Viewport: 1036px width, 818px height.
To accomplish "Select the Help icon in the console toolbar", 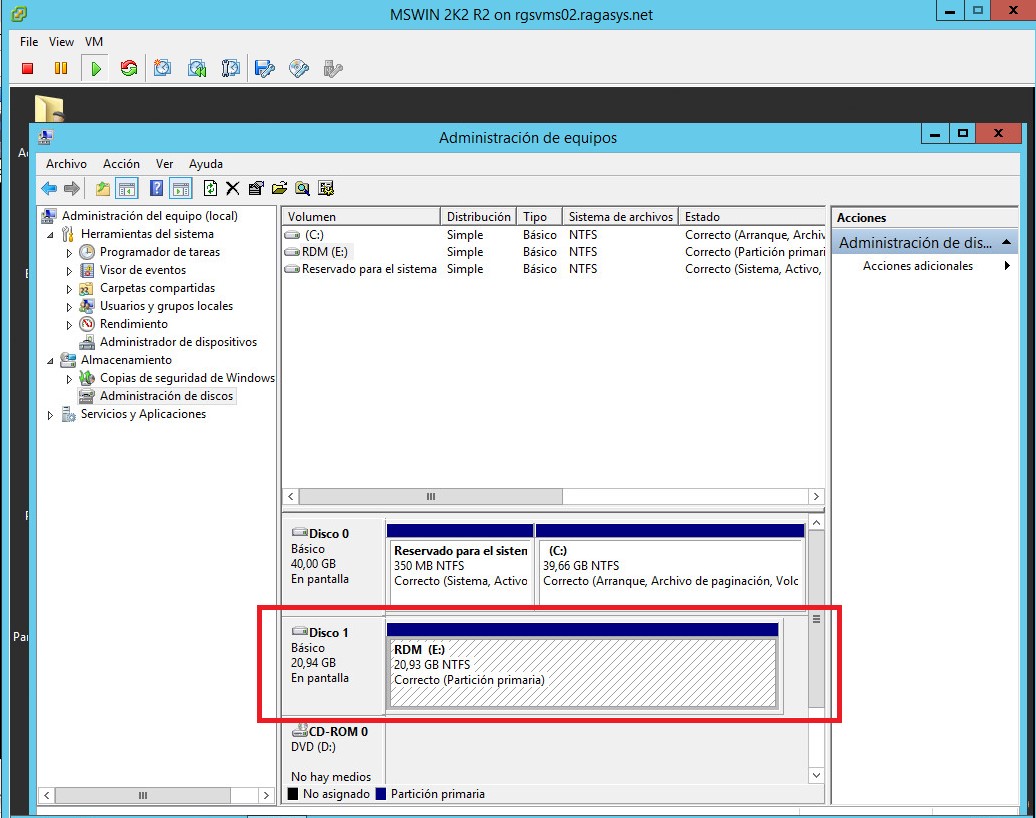I will tap(154, 188).
